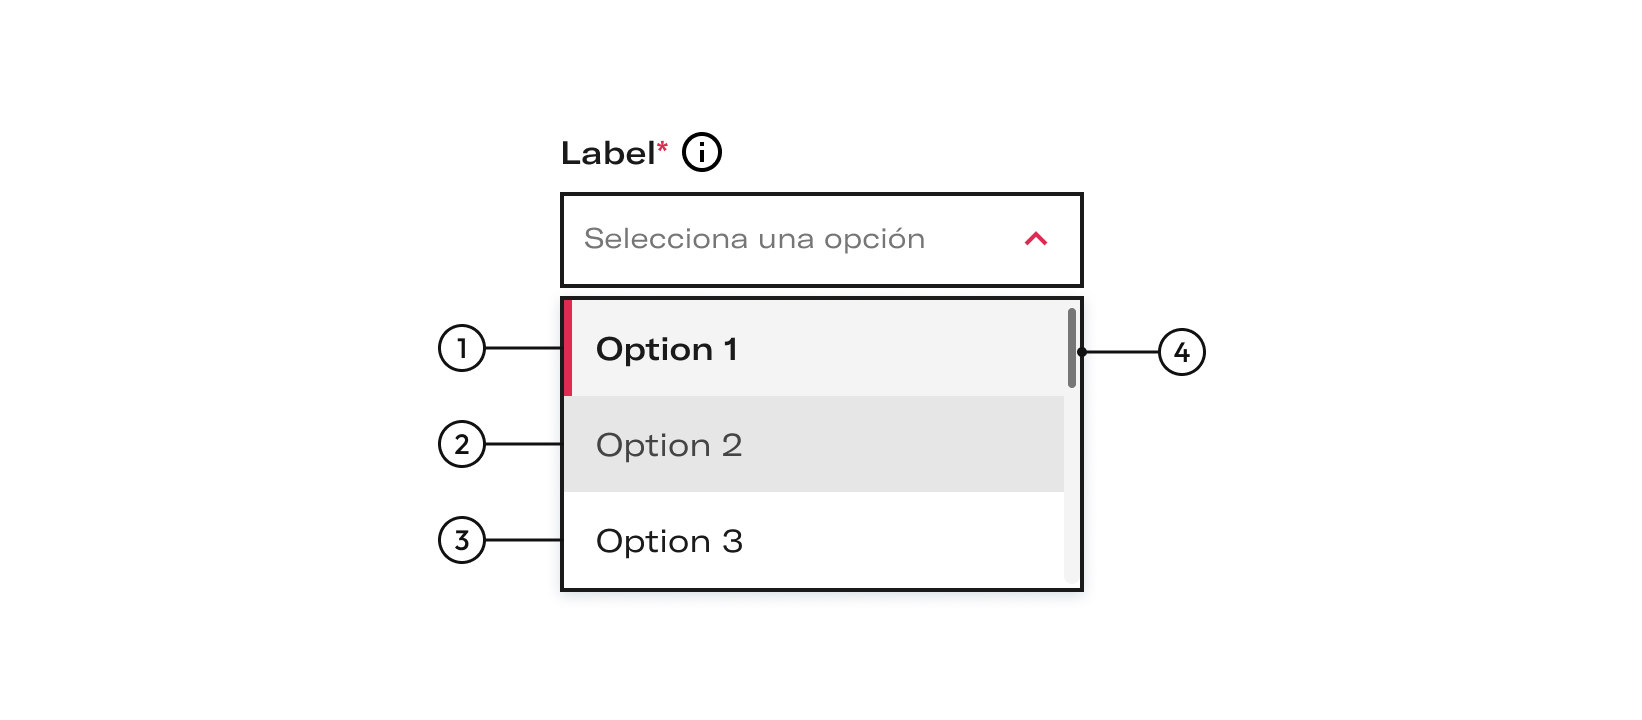Click the scrollbar track below the thumb
1642x720 pixels.
[1072, 485]
